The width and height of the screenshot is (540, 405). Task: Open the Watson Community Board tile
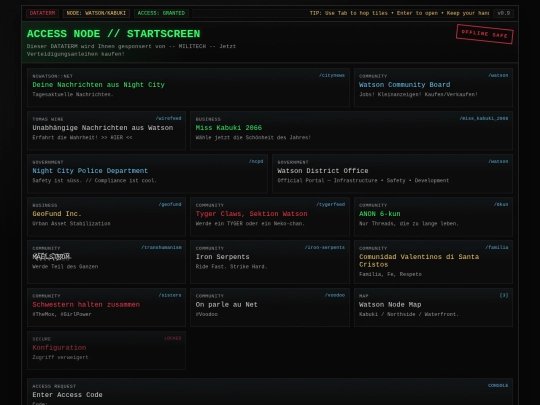pyautogui.click(x=433, y=87)
